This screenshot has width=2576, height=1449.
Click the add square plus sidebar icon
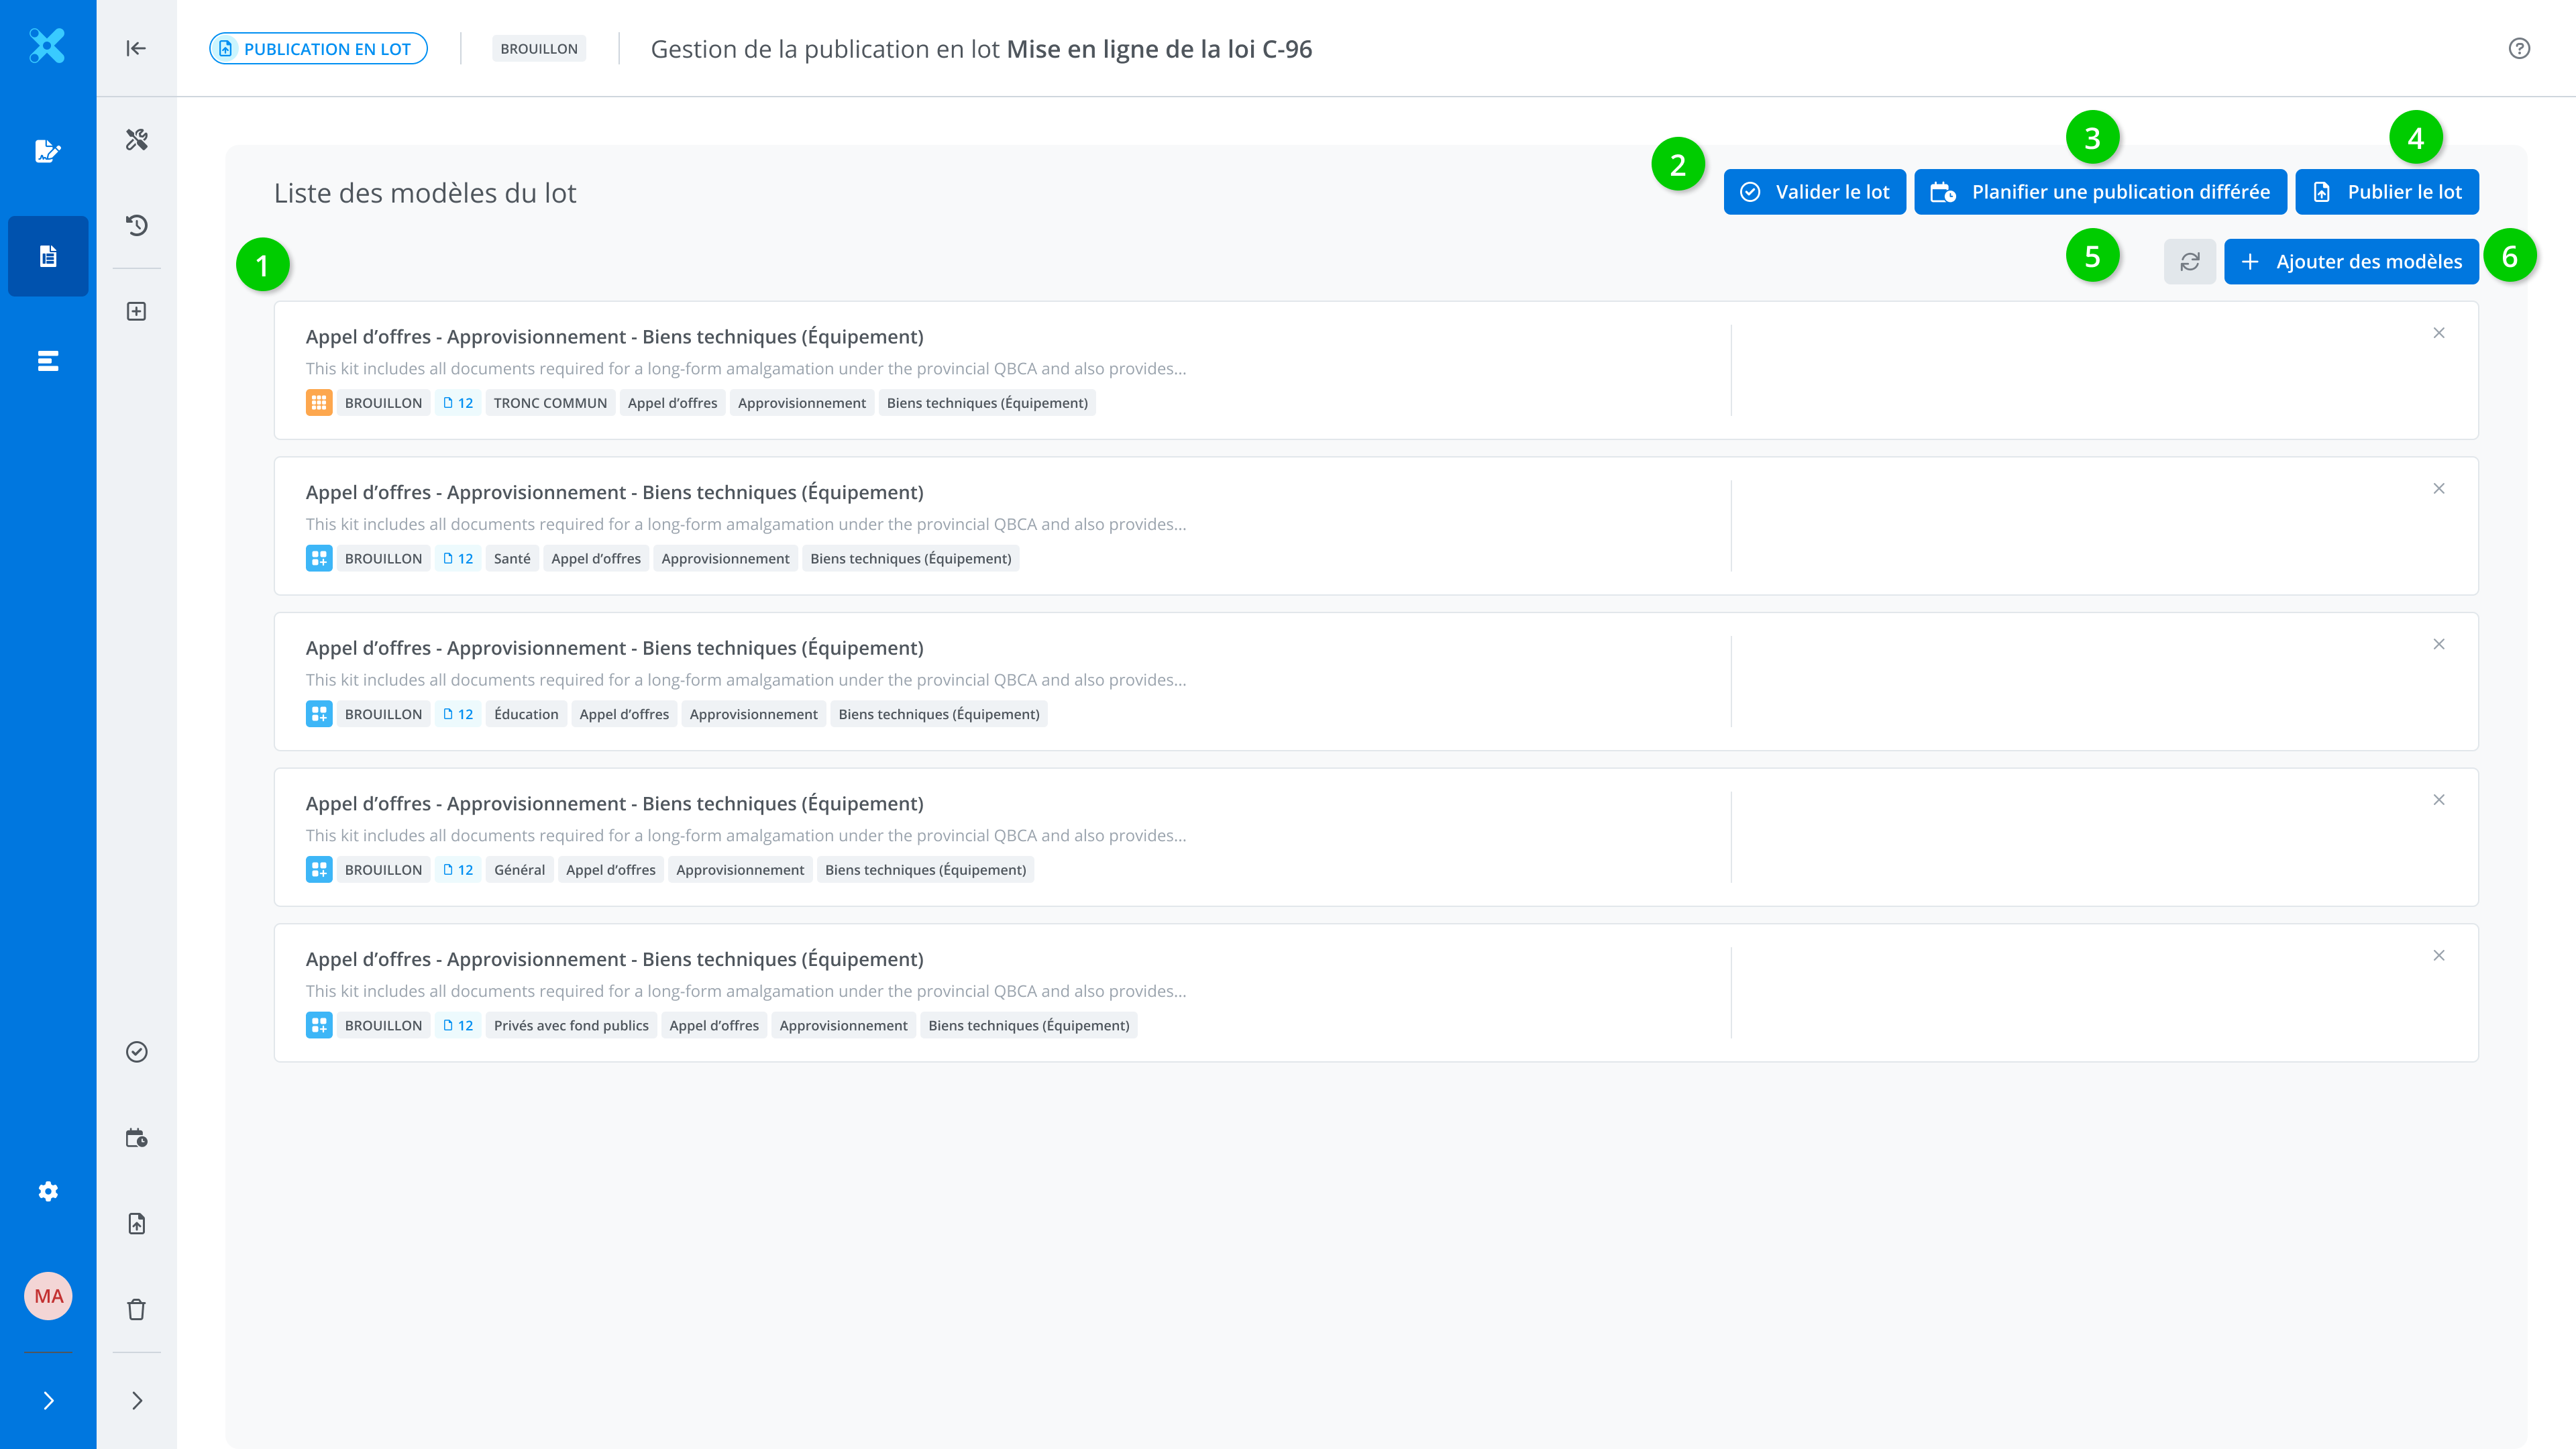(137, 311)
